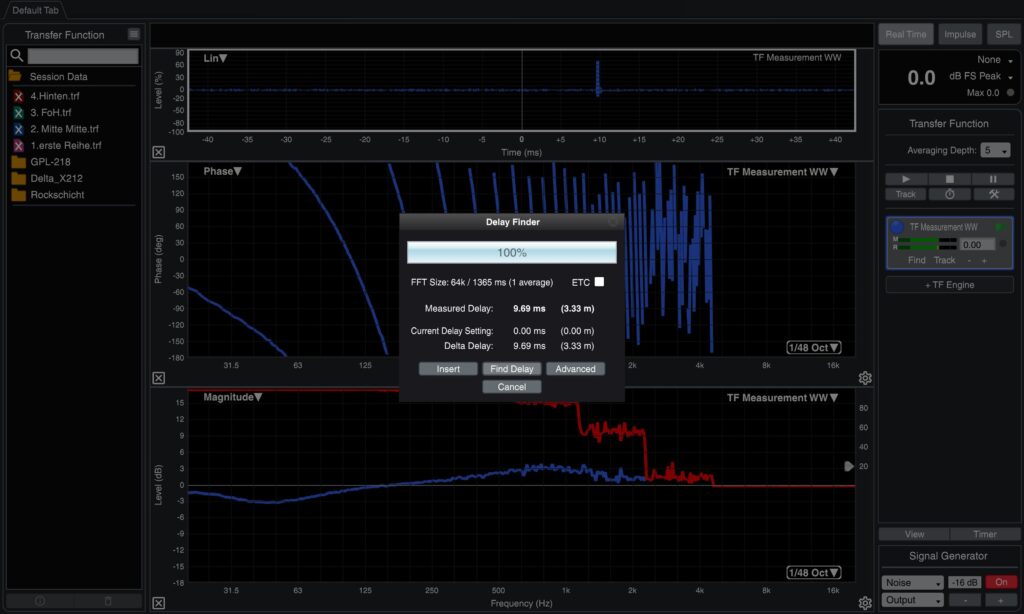Image resolution: width=1024 pixels, height=614 pixels.
Task: Open the Averaging Depth dropdown
Action: (x=995, y=150)
